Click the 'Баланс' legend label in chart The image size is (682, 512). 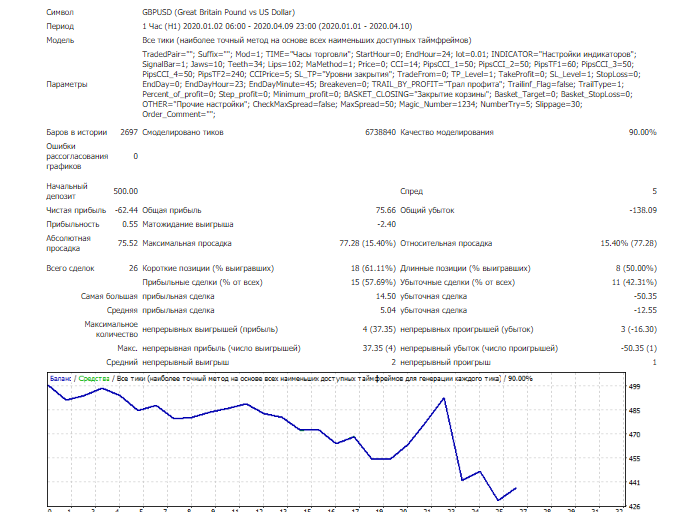click(x=60, y=378)
